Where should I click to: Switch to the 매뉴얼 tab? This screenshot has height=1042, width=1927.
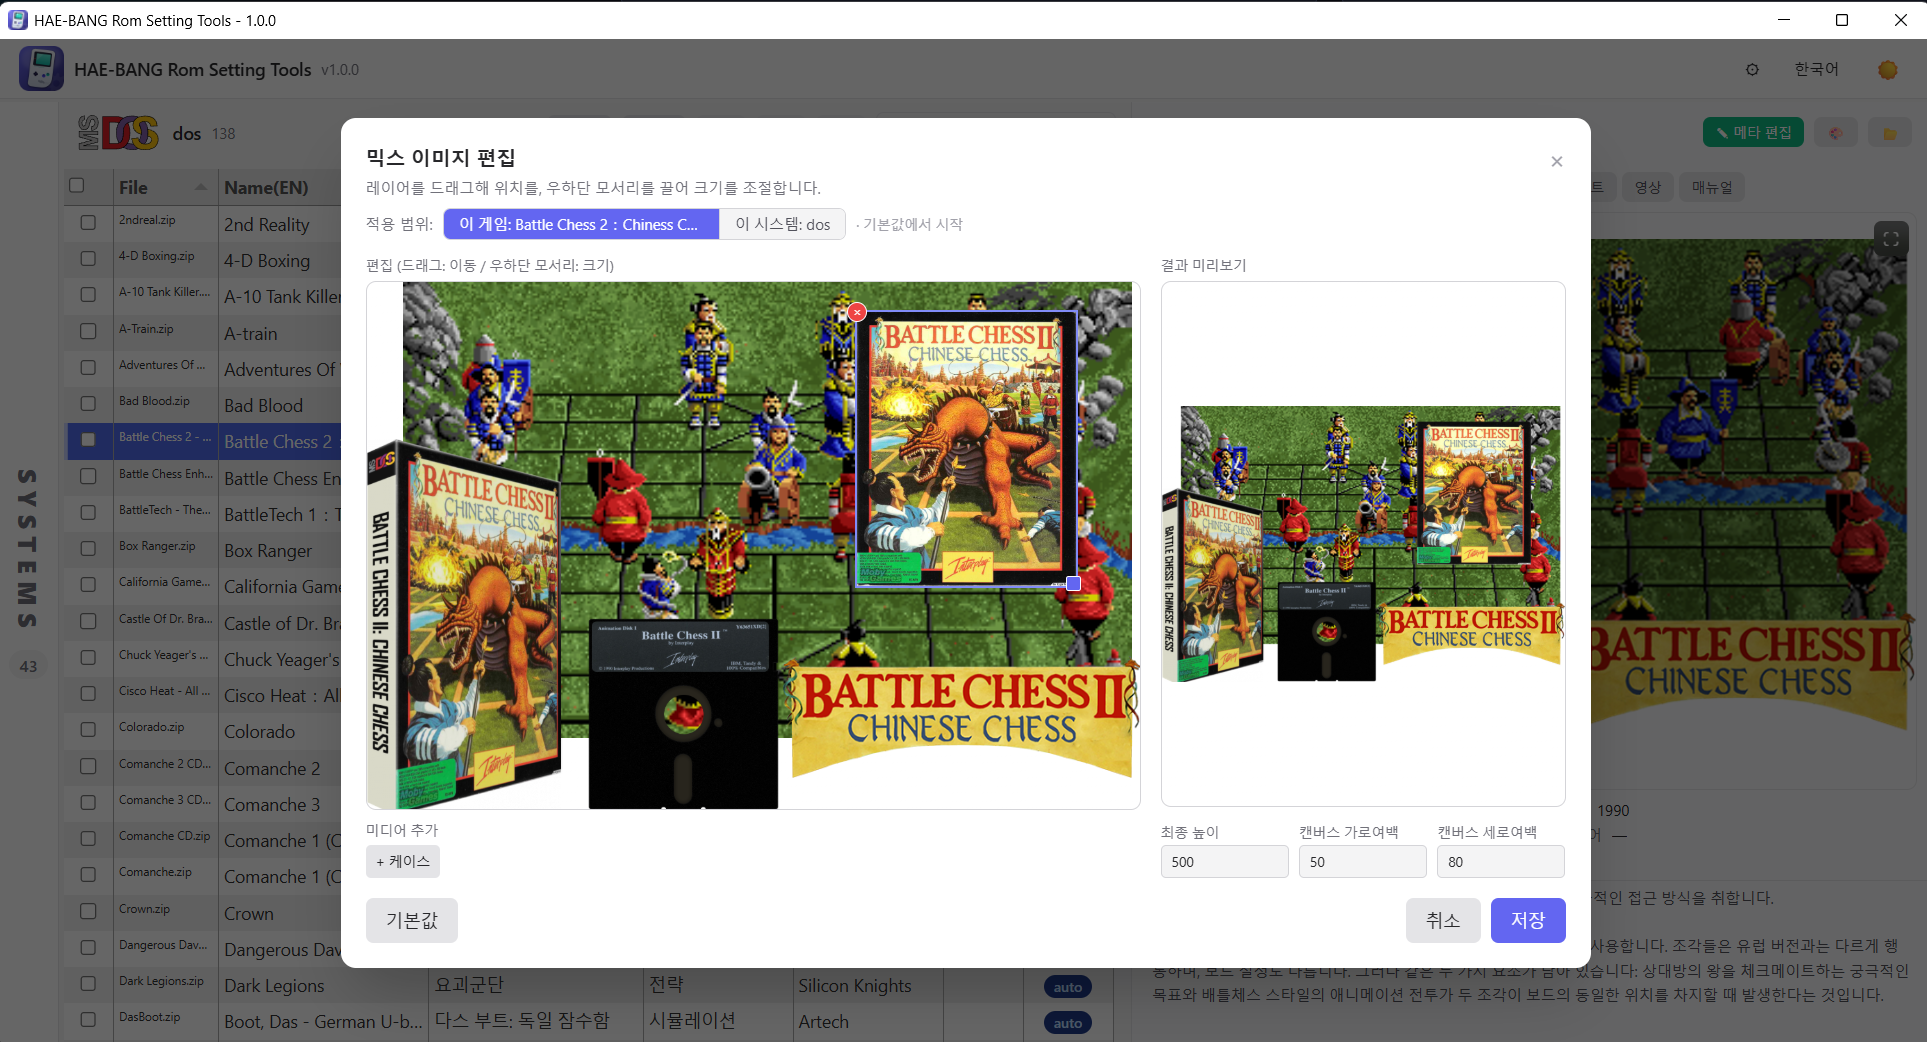click(x=1712, y=187)
